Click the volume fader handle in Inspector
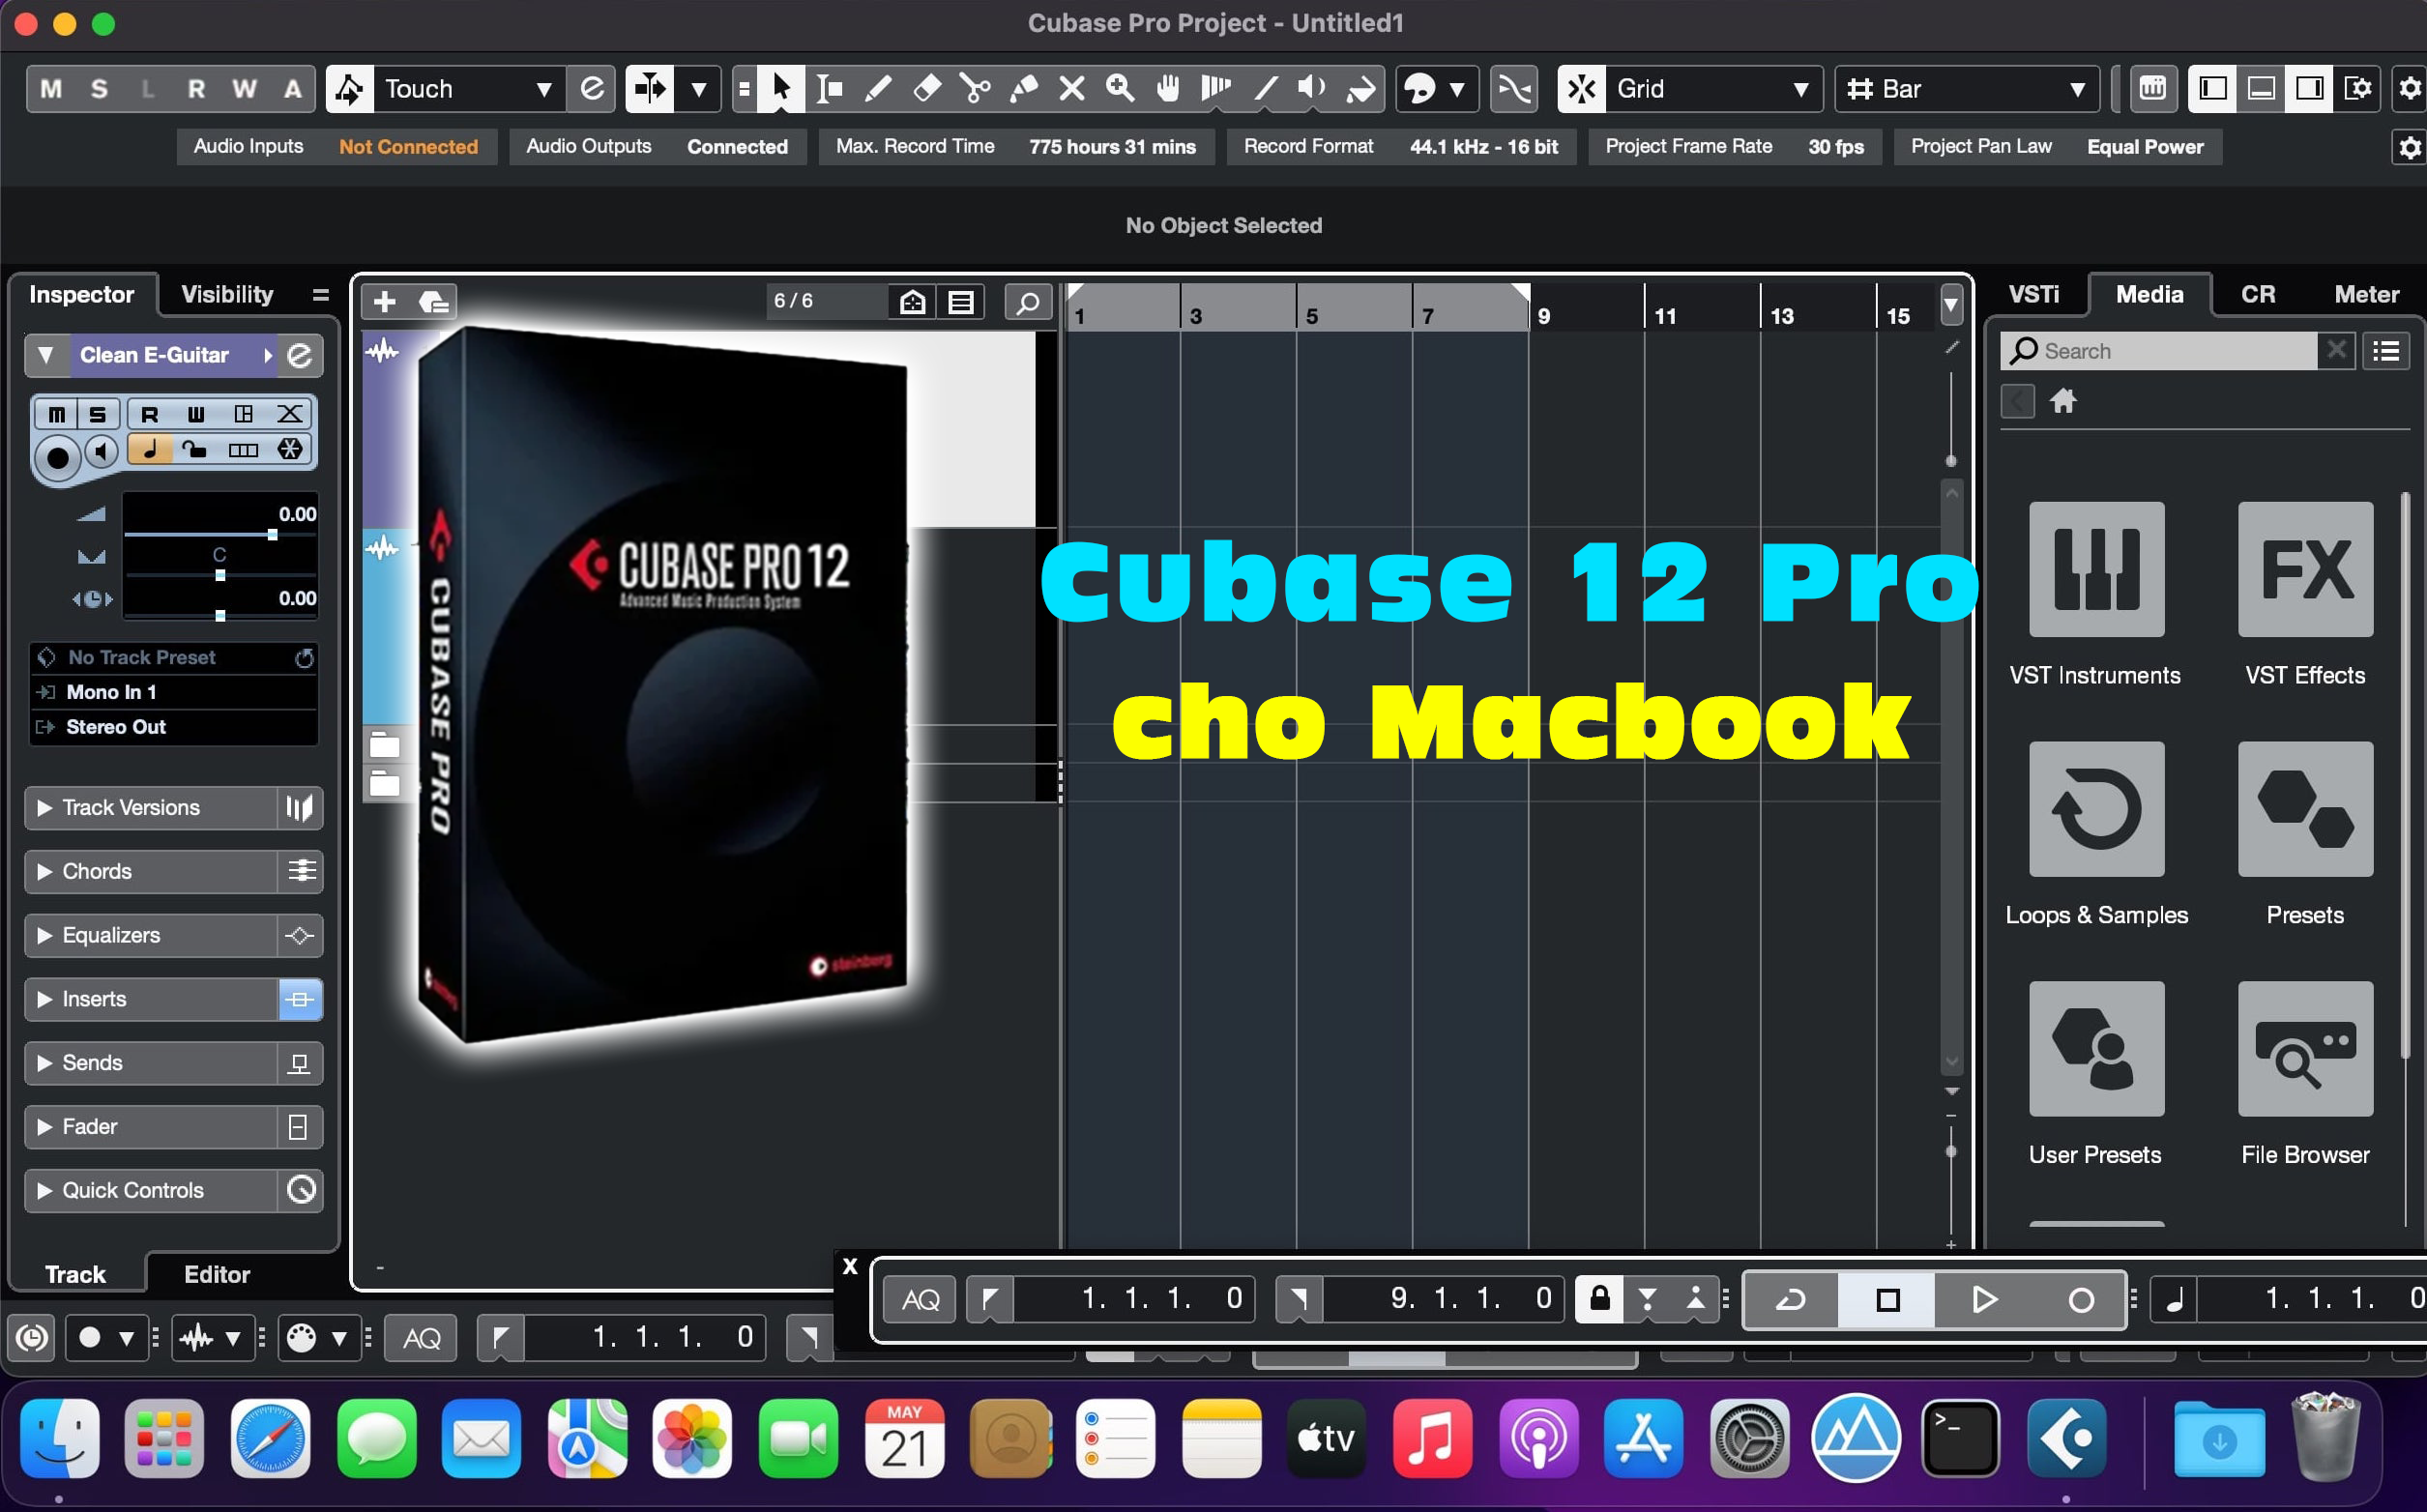Viewport: 2427px width, 1512px height. click(x=272, y=535)
